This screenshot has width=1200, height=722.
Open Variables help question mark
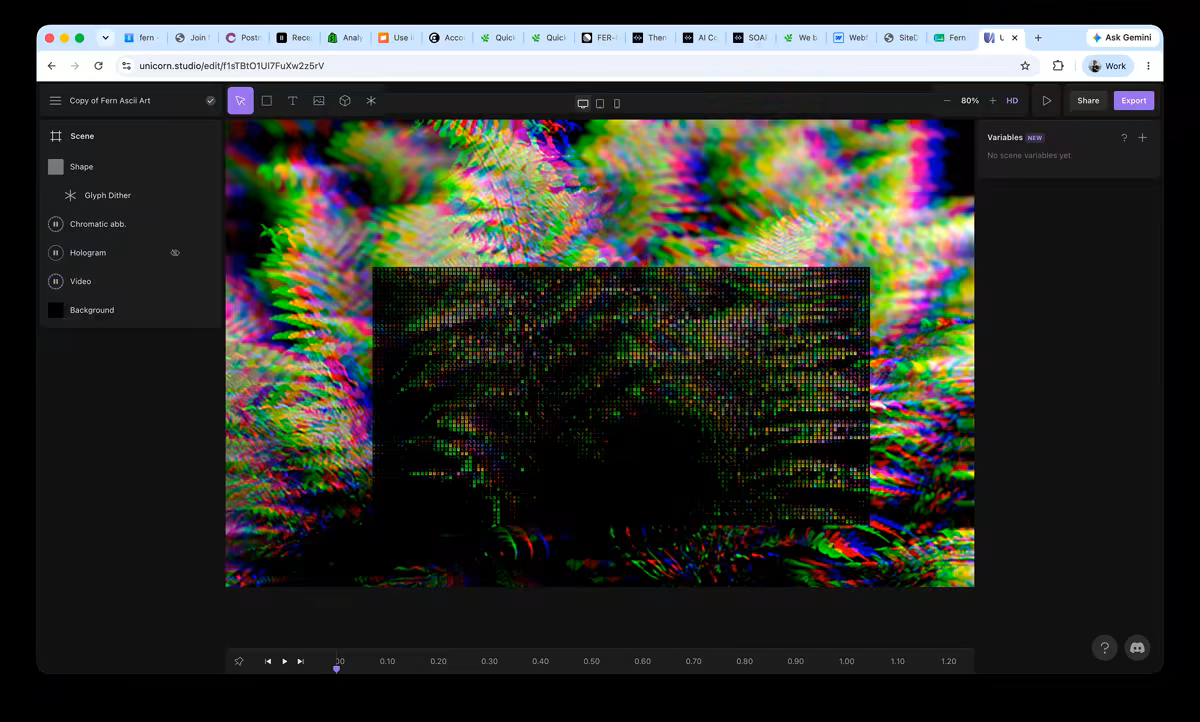(1124, 138)
